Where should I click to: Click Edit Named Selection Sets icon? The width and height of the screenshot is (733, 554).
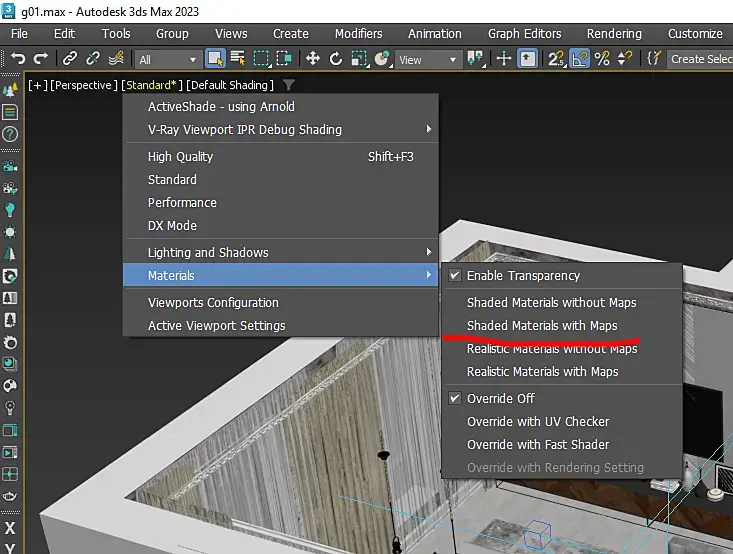(x=654, y=59)
